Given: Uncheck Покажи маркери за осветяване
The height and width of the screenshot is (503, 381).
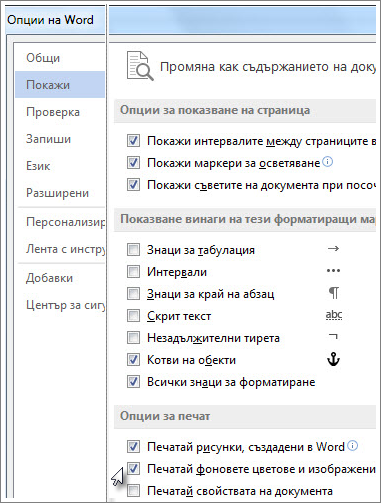Looking at the screenshot, I should [133, 163].
